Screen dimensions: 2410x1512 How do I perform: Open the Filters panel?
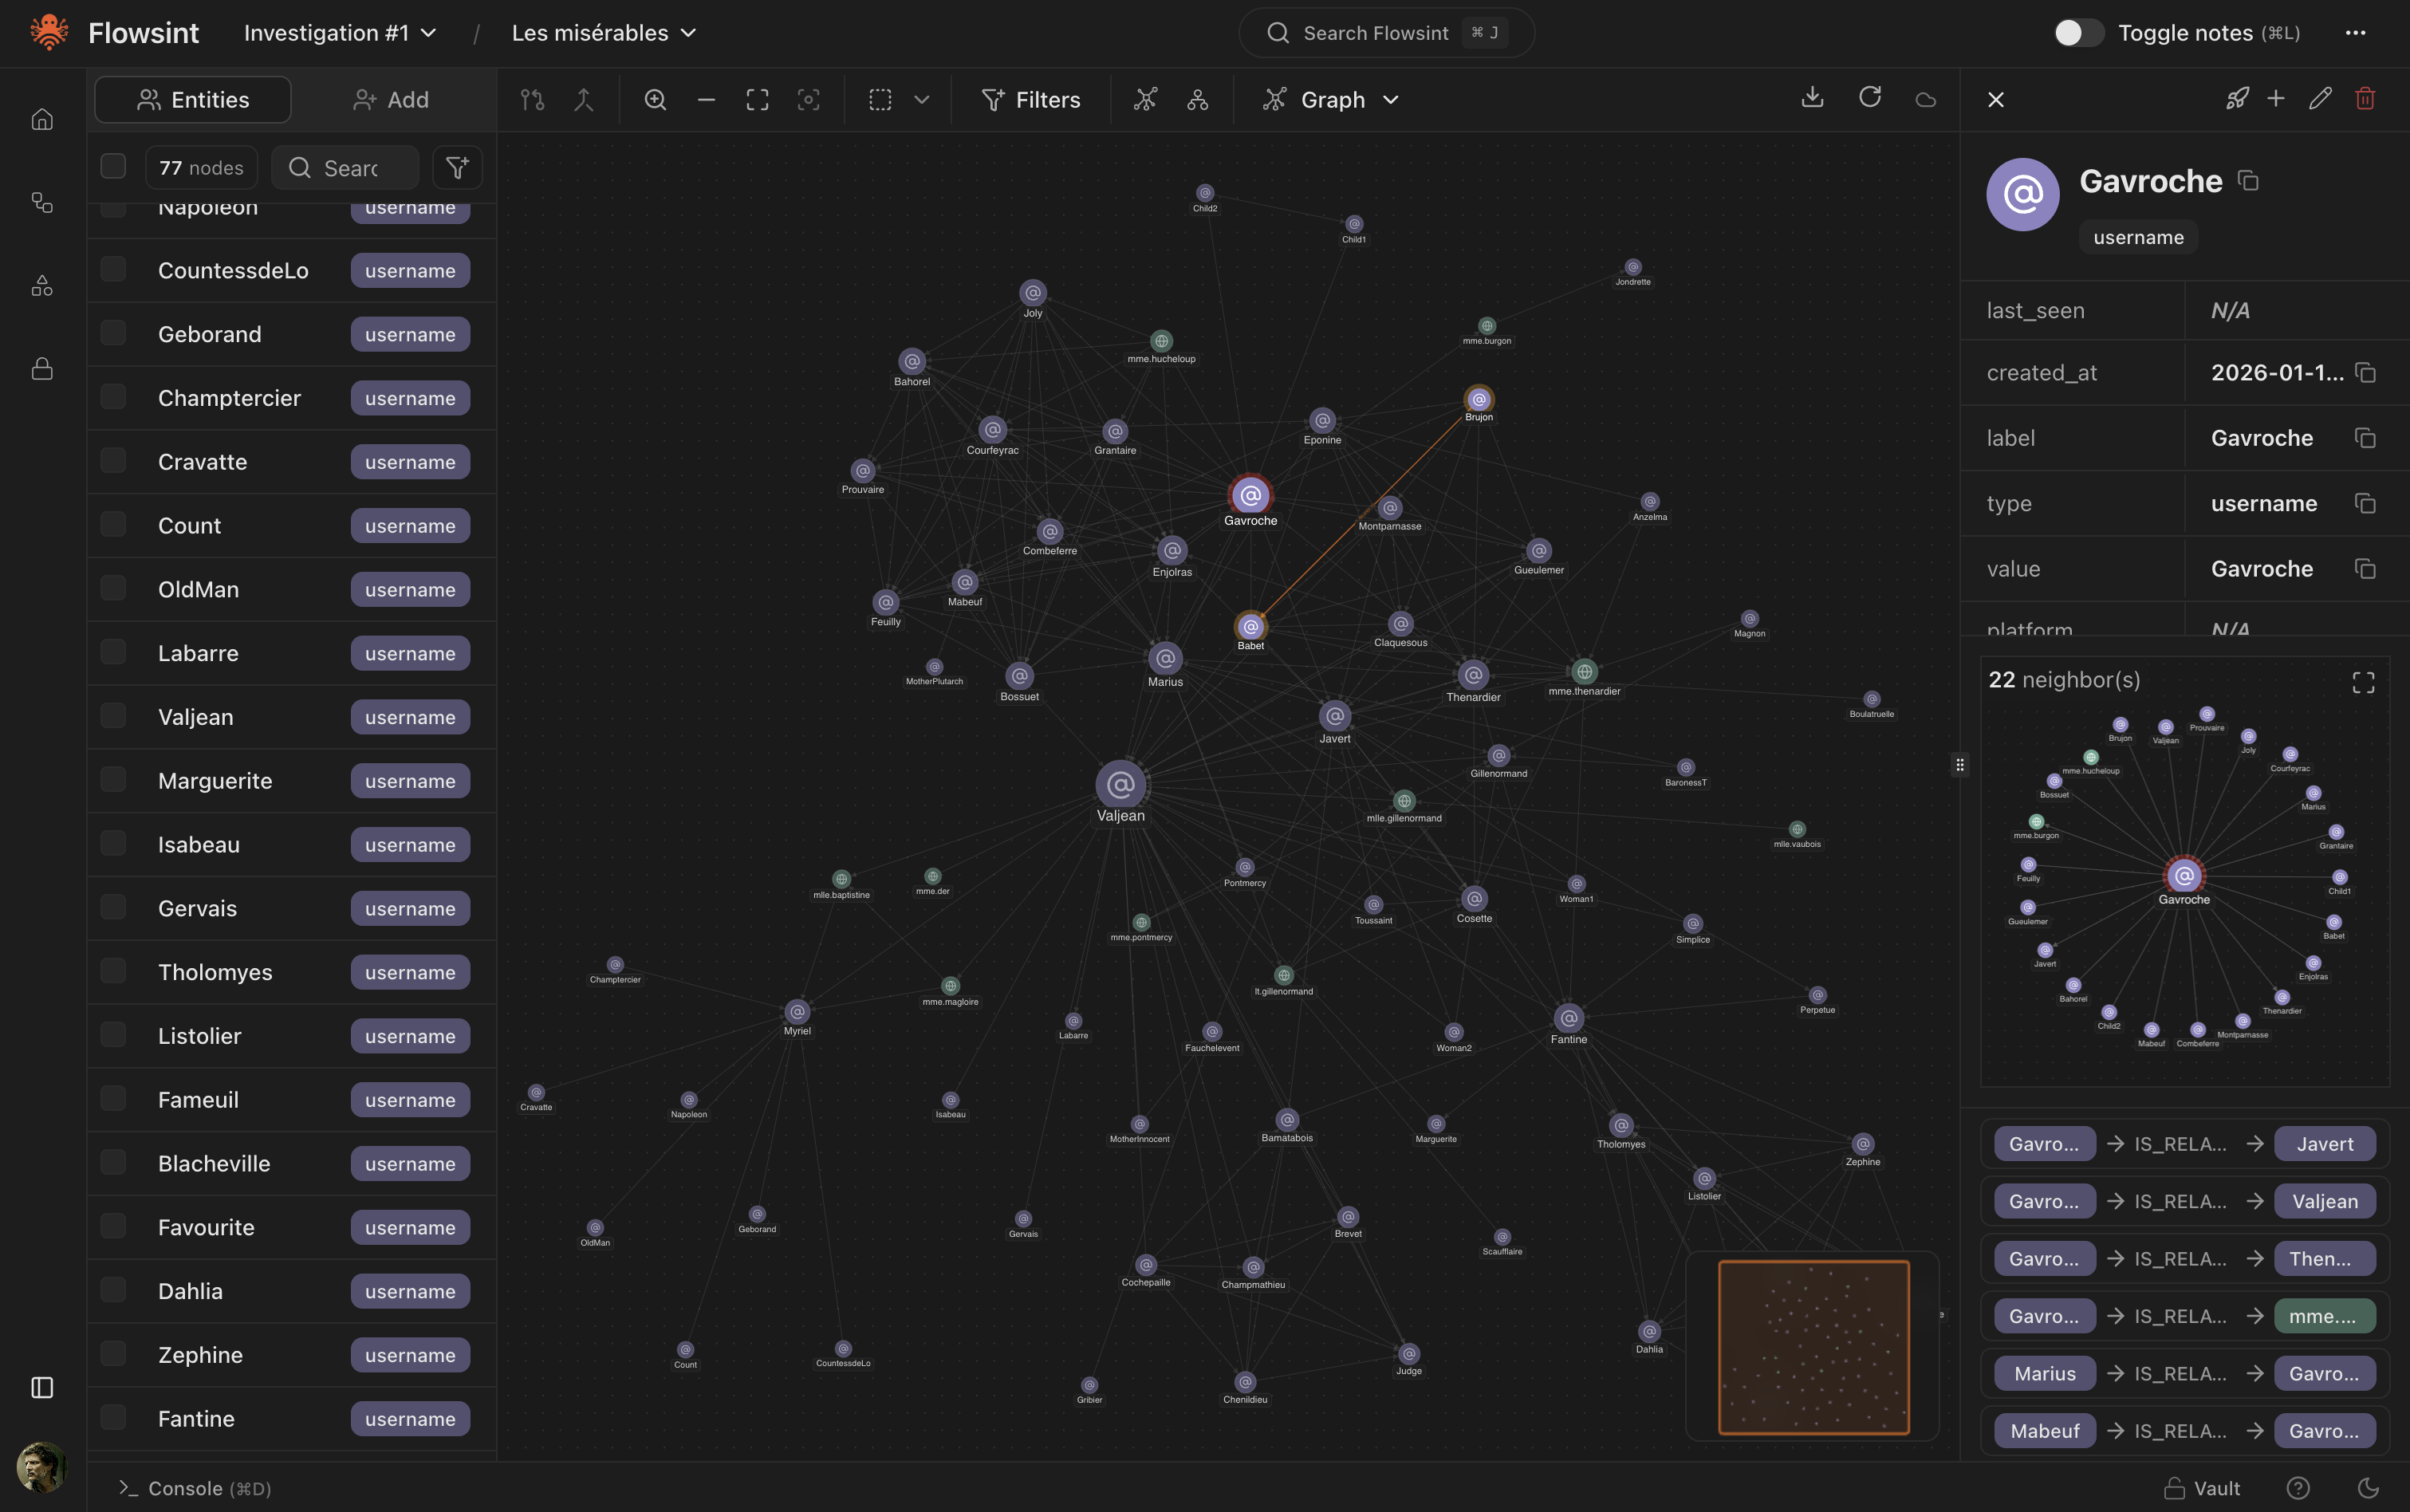point(1031,99)
